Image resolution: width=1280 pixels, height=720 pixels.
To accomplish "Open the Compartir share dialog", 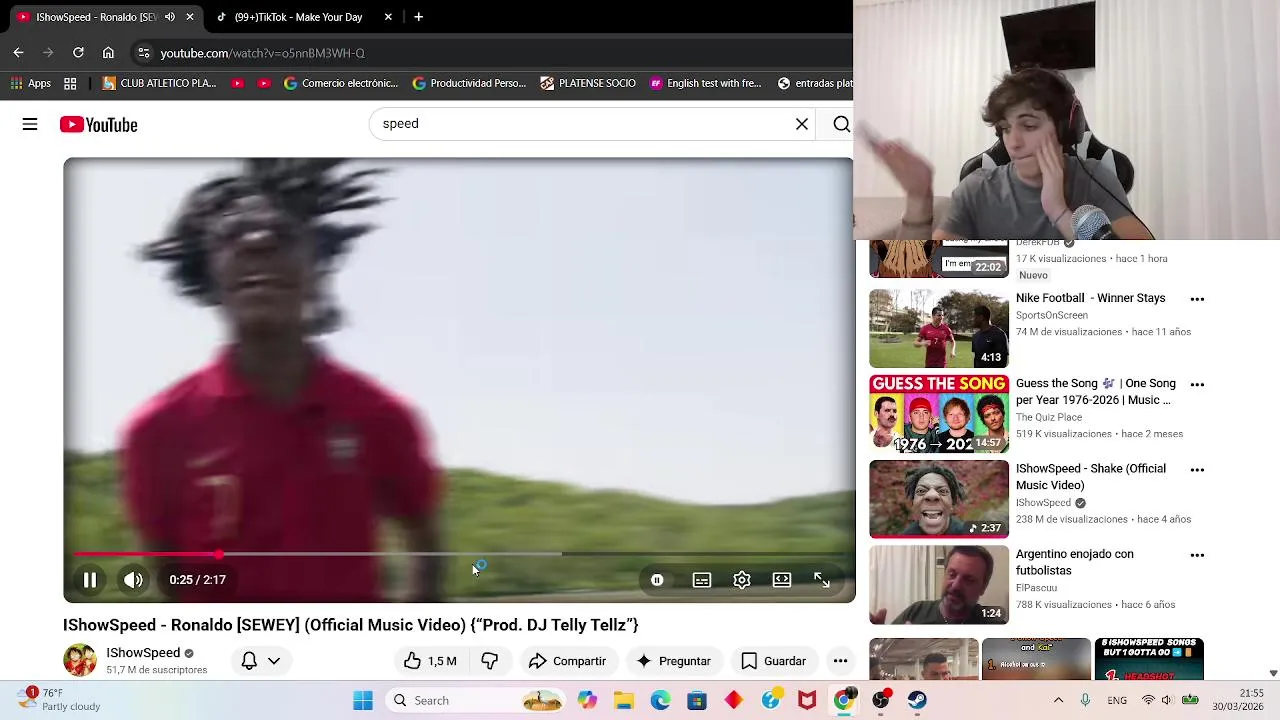I will point(567,661).
